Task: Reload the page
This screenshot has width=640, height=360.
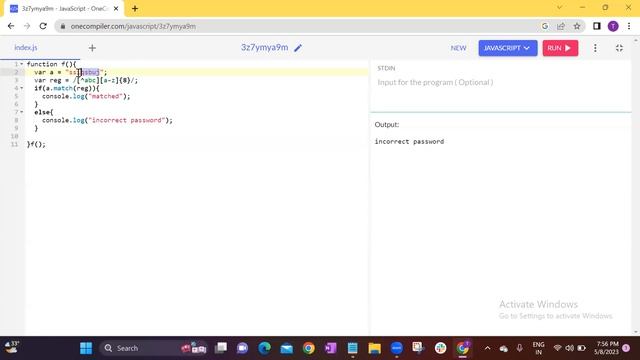Action: [x=43, y=26]
